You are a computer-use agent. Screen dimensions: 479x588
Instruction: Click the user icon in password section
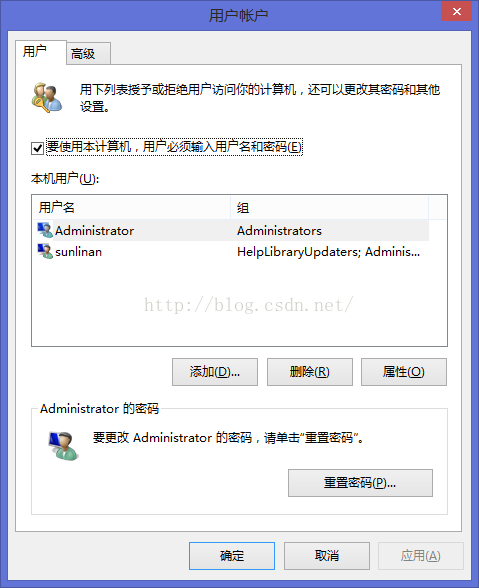63,446
